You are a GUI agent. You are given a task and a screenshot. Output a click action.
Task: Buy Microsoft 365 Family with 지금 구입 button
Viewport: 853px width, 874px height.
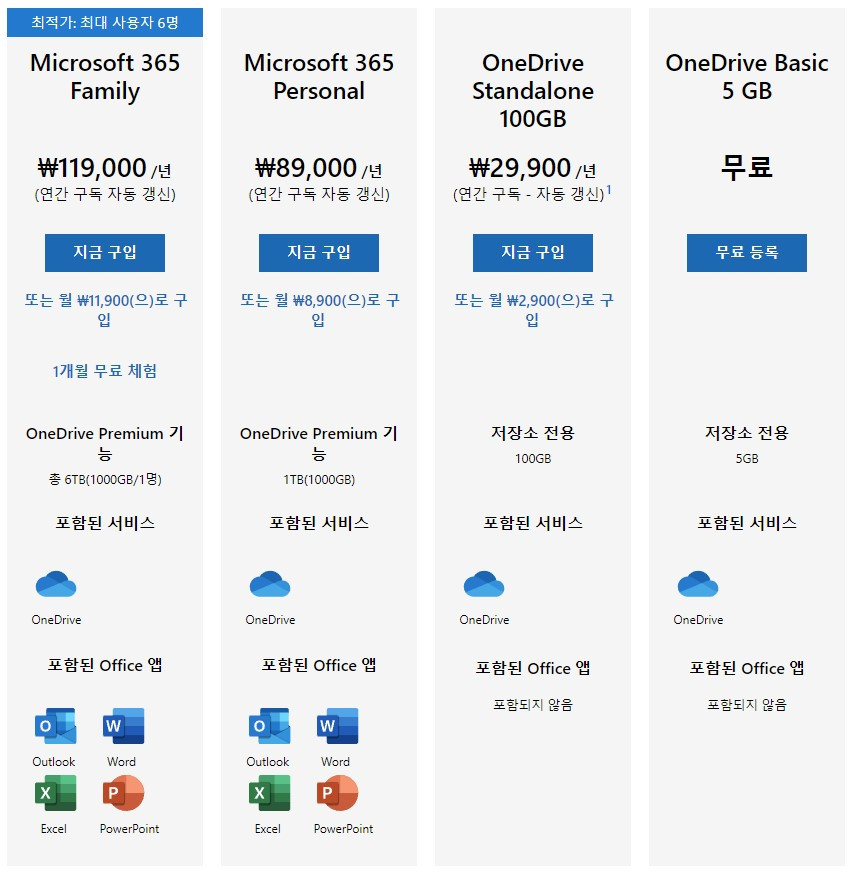coord(105,253)
